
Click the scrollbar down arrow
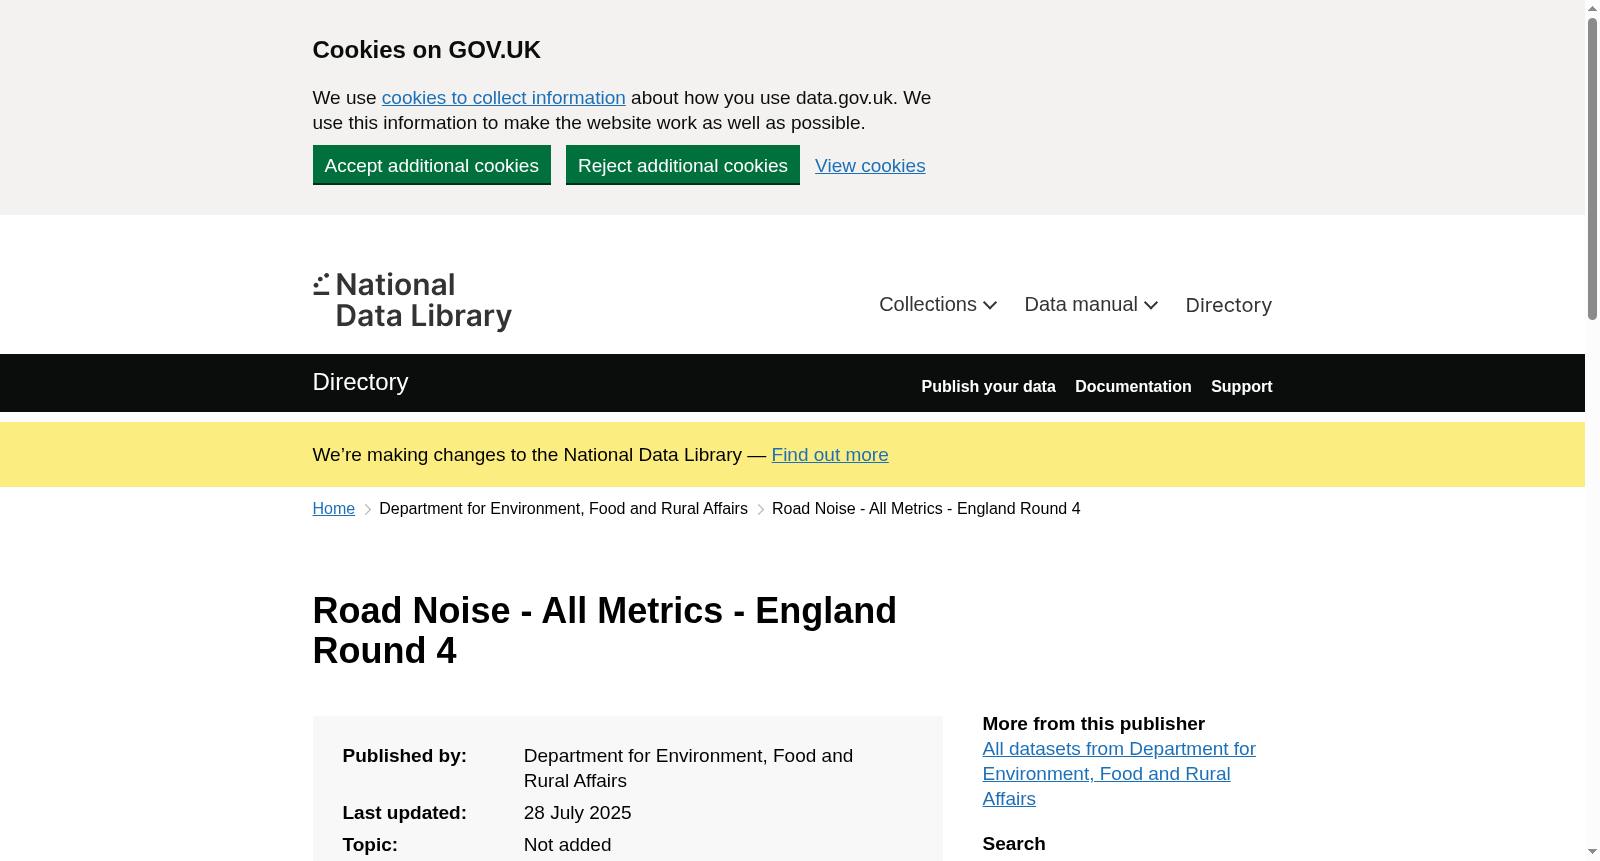(x=1592, y=852)
